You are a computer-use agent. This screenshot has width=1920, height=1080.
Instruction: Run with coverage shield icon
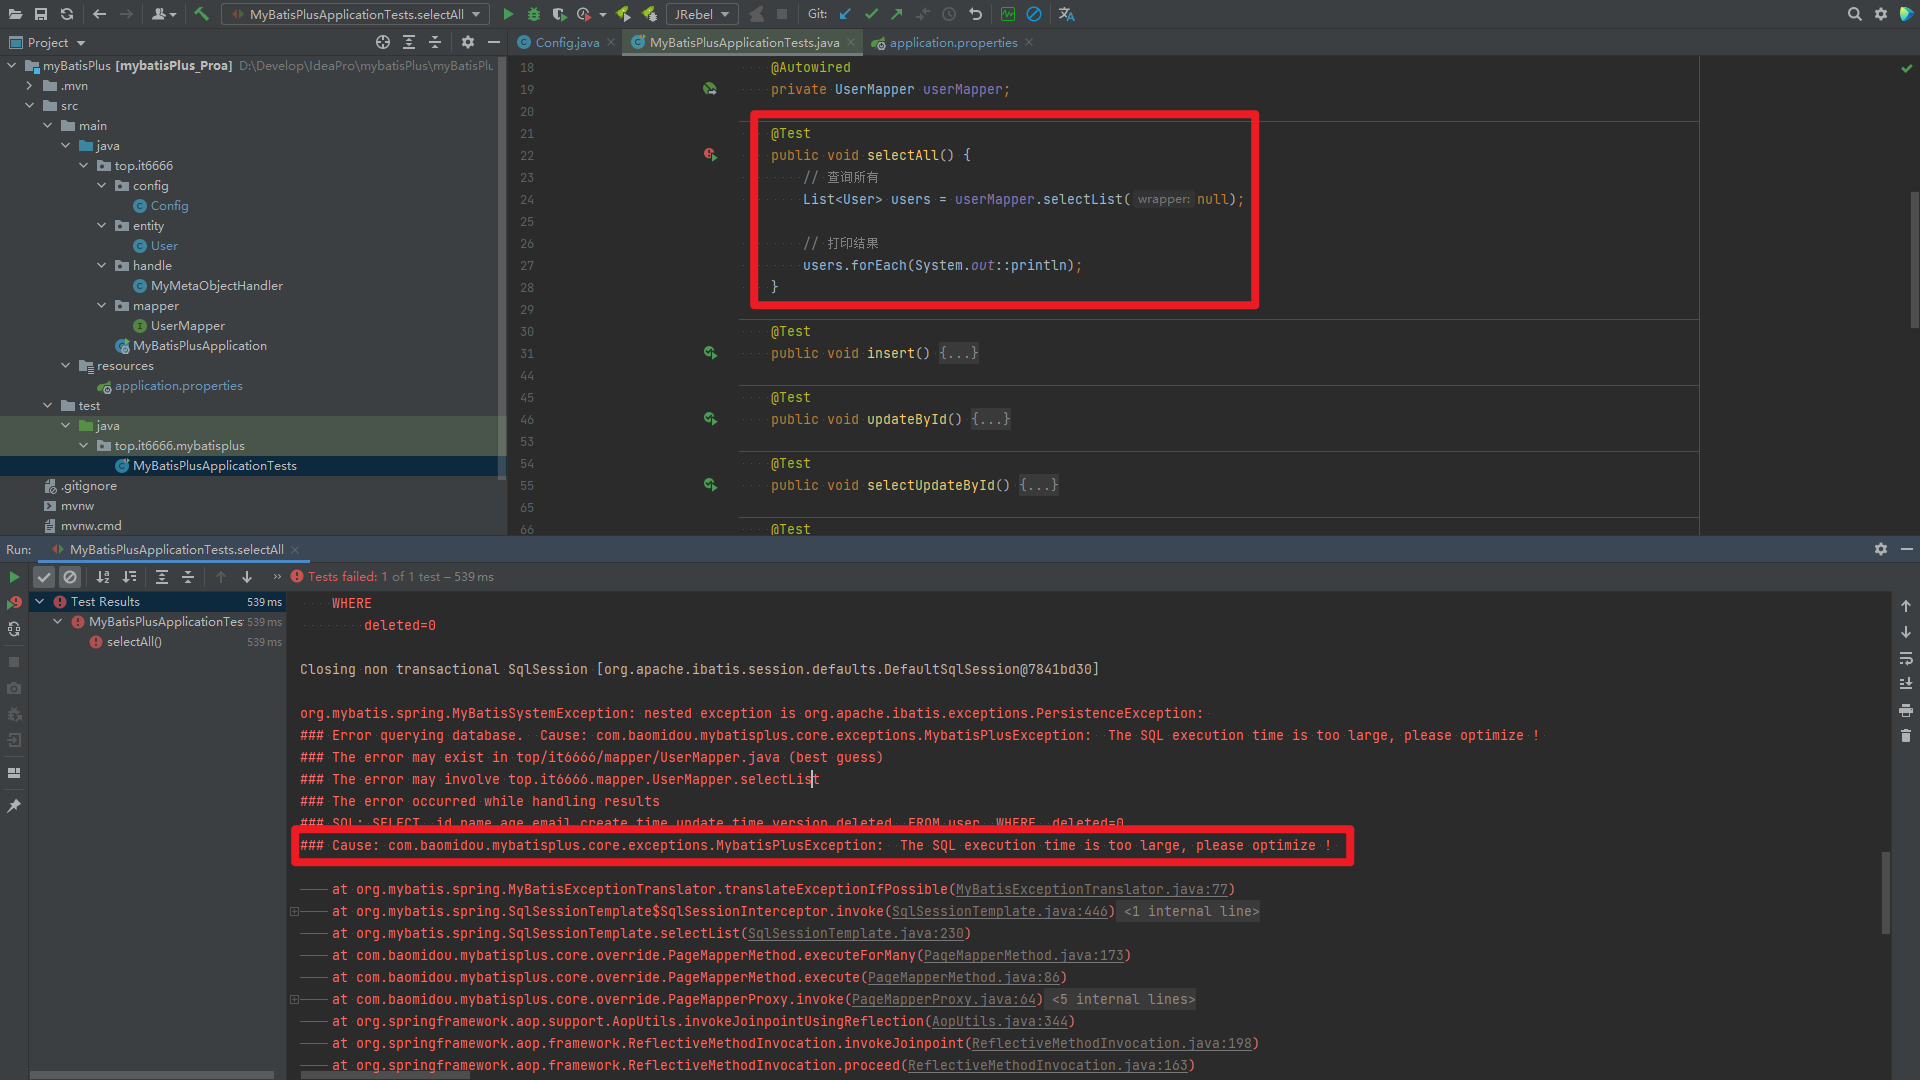point(559,14)
